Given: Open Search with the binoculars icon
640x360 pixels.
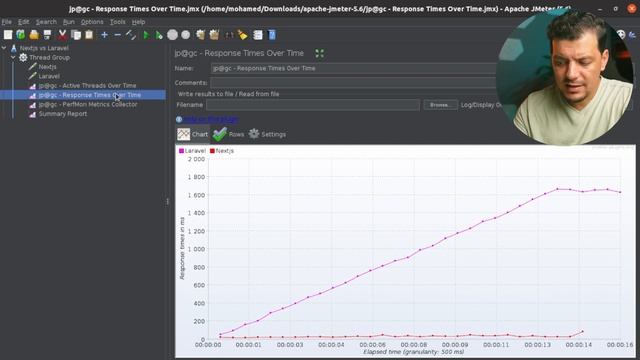Looking at the screenshot, I should point(229,35).
